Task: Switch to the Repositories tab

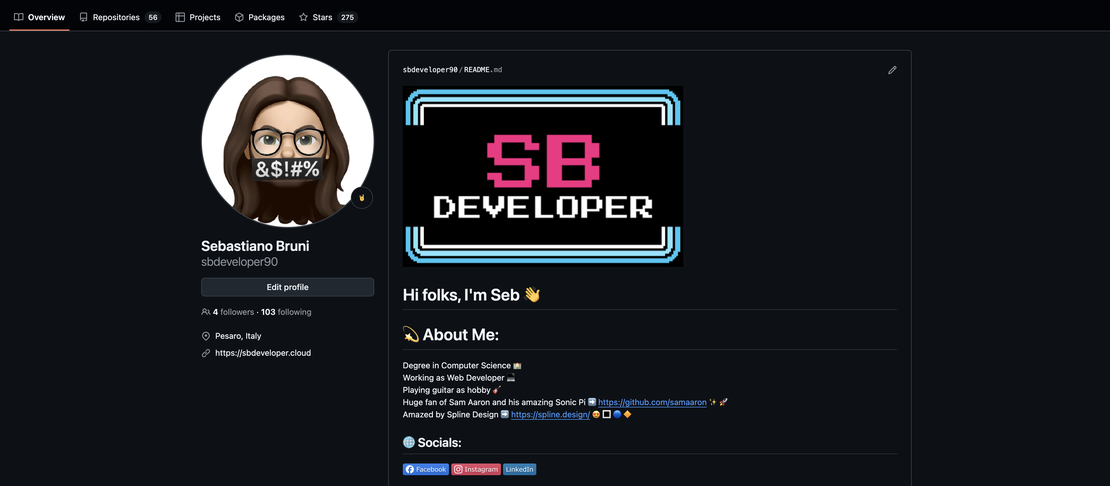Action: [120, 17]
